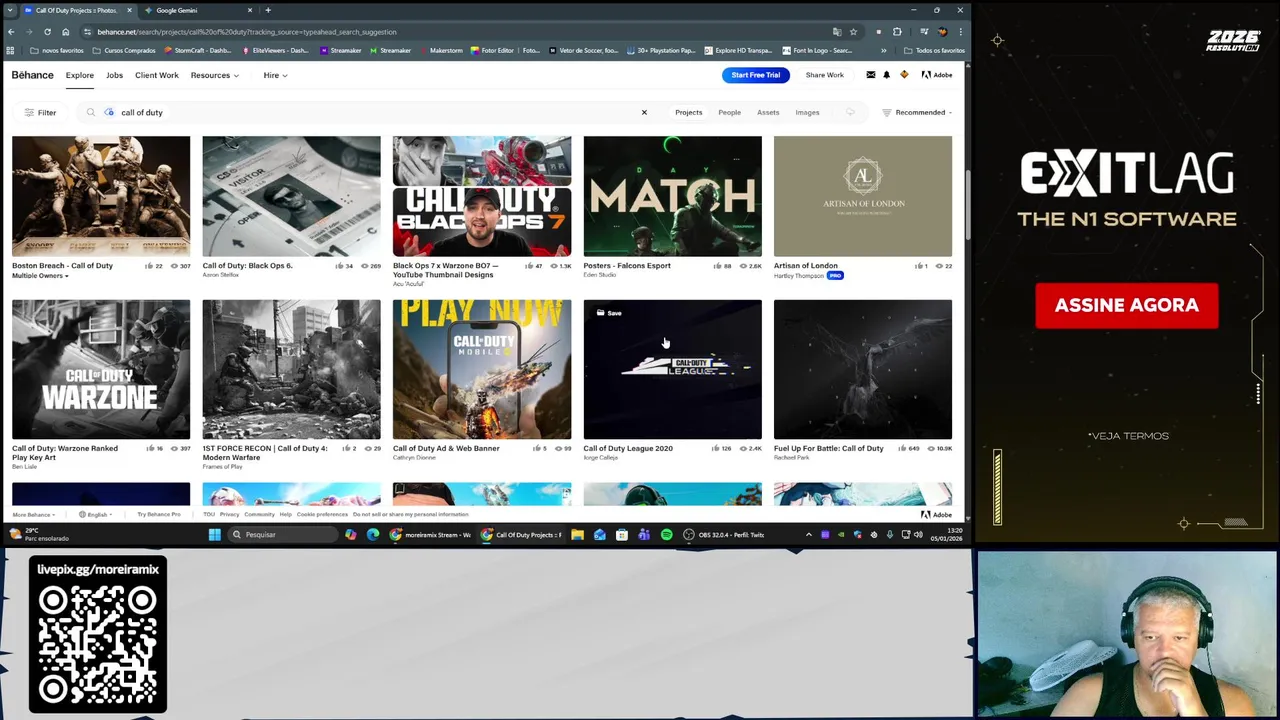Open the English language selector
This screenshot has width=1280, height=720.
click(x=95, y=514)
